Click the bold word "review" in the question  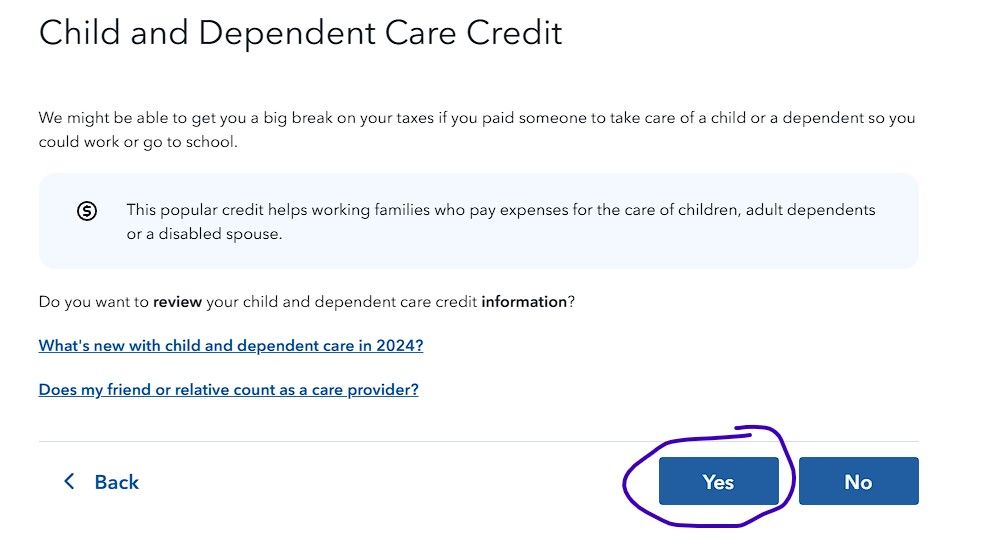(177, 301)
